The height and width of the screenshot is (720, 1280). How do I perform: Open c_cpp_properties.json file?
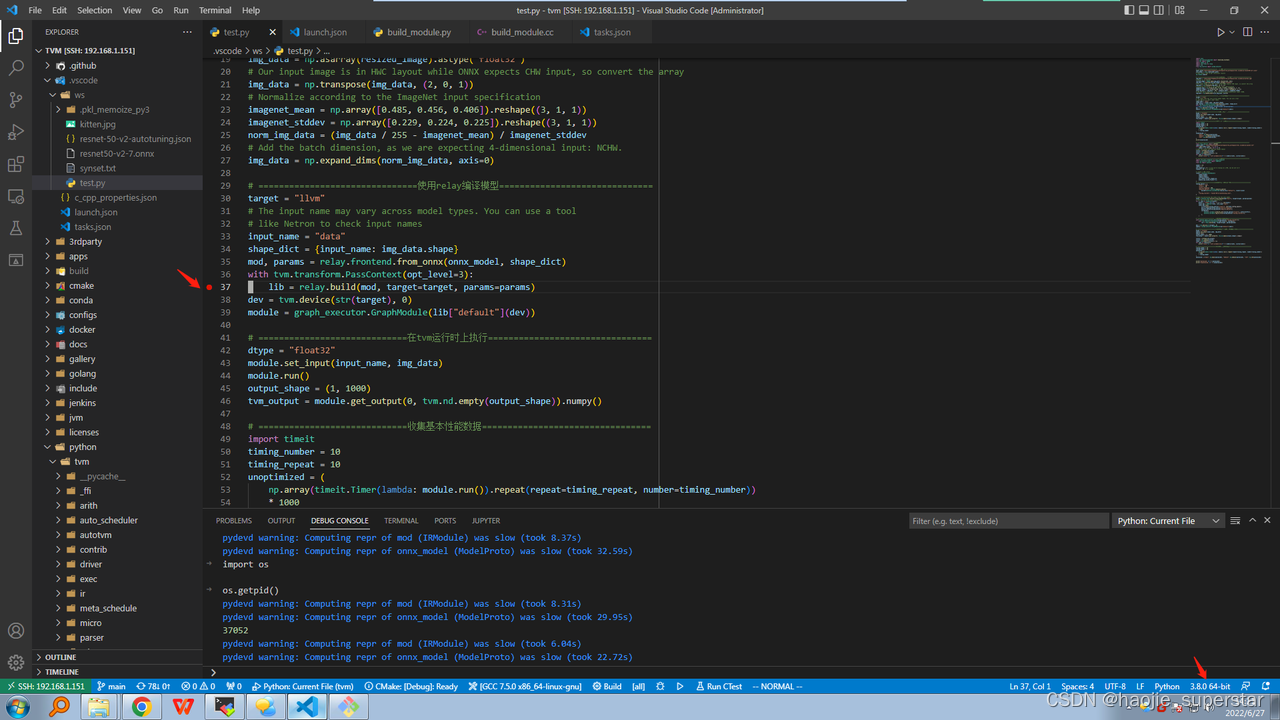coord(117,197)
